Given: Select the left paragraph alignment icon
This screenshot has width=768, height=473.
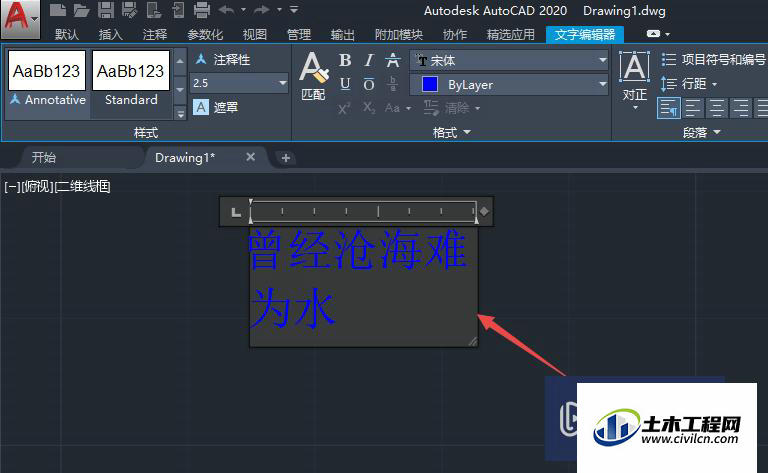Looking at the screenshot, I should pyautogui.click(x=693, y=108).
